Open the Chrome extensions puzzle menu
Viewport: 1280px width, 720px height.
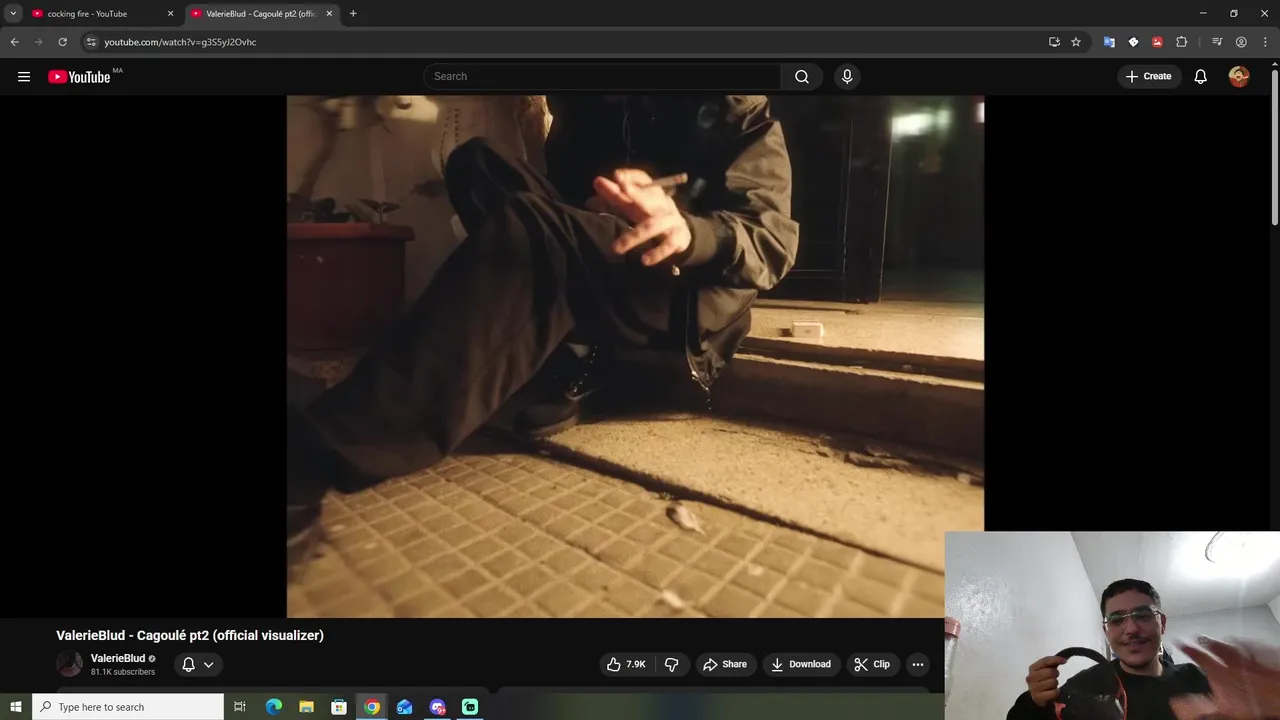coord(1182,42)
